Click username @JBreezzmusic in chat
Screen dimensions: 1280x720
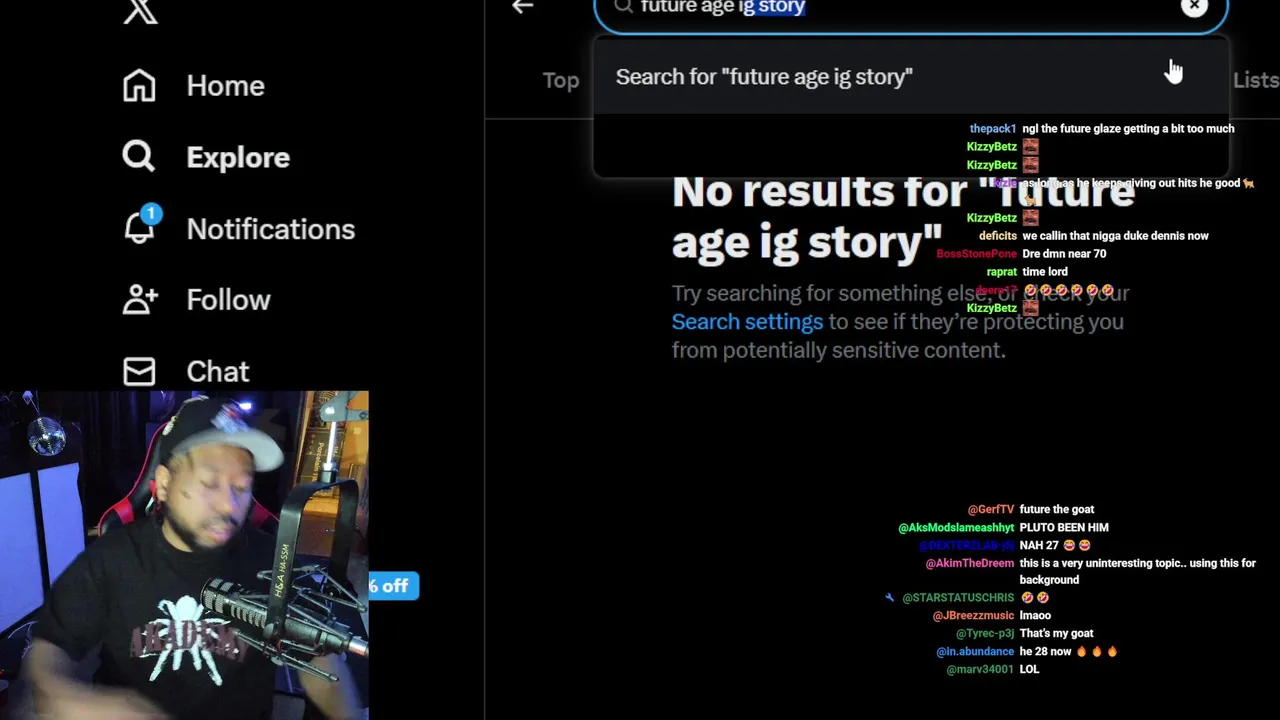tap(973, 616)
